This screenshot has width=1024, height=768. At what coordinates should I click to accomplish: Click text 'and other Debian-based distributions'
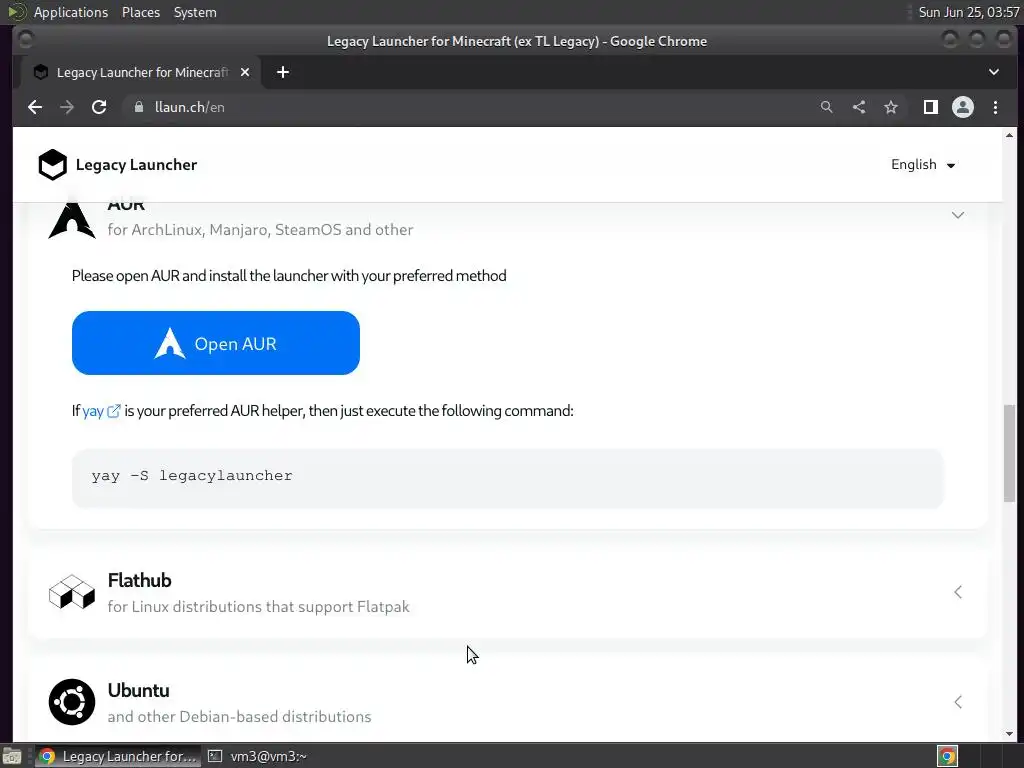[239, 716]
